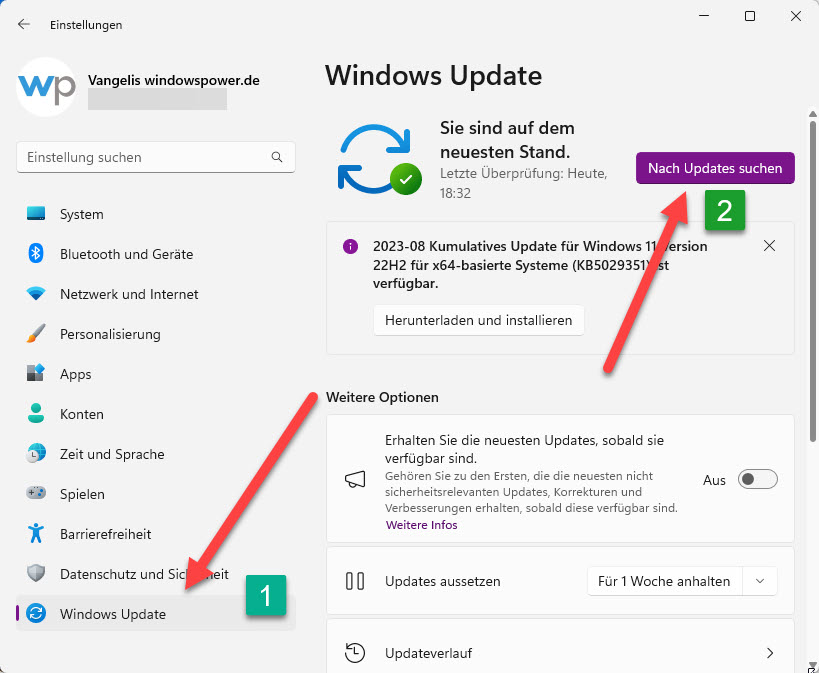Click the Updateverlauf history clock icon
Viewport: 819px width, 673px height.
(355, 653)
